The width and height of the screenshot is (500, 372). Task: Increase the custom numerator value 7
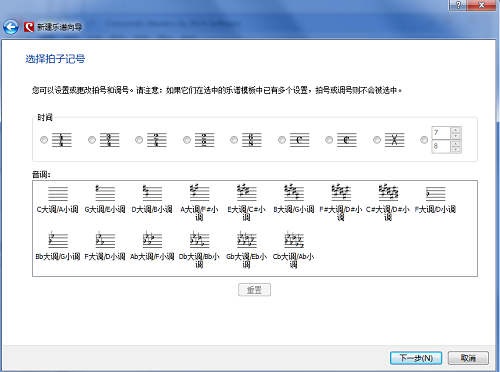[456, 130]
